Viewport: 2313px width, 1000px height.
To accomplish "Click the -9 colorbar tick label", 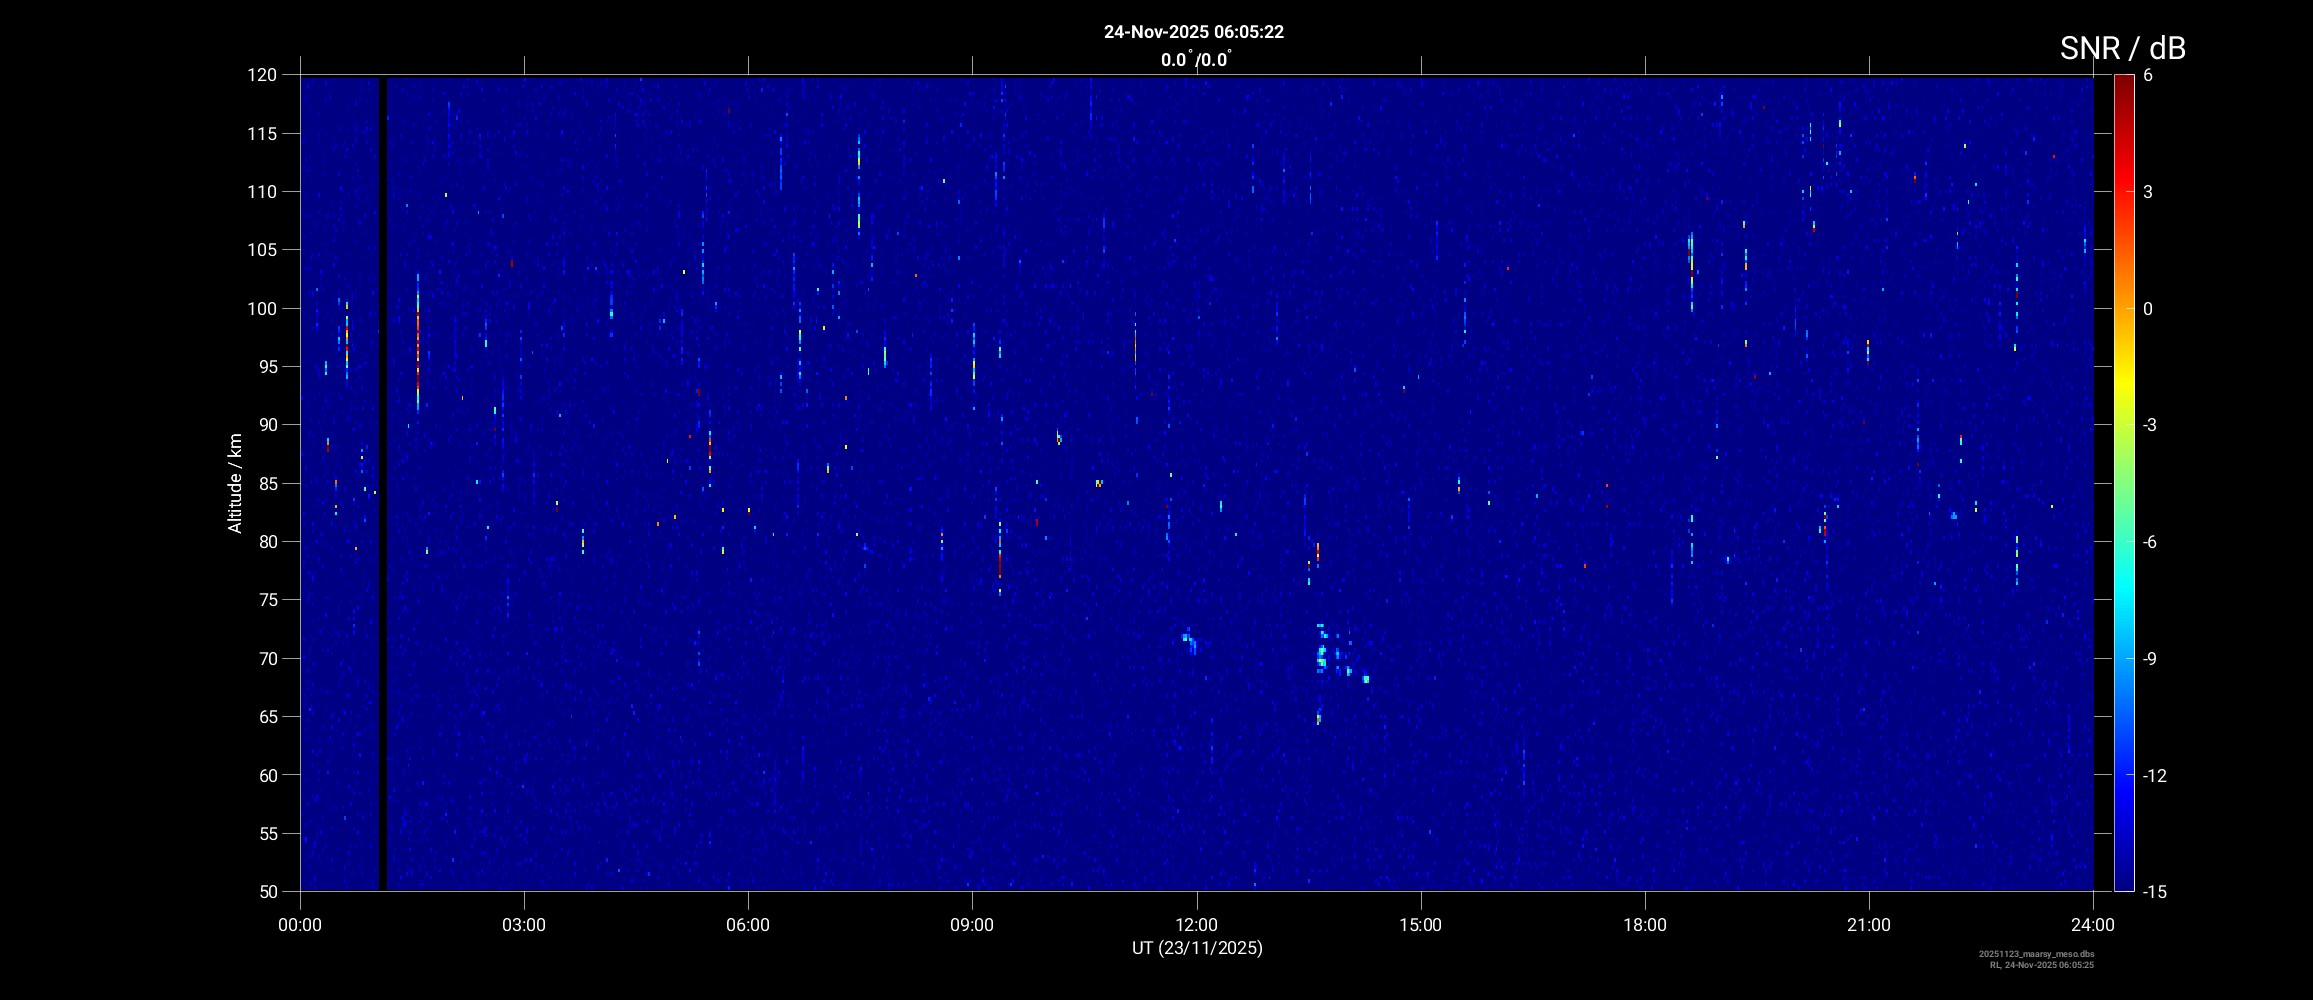I will (x=2152, y=658).
